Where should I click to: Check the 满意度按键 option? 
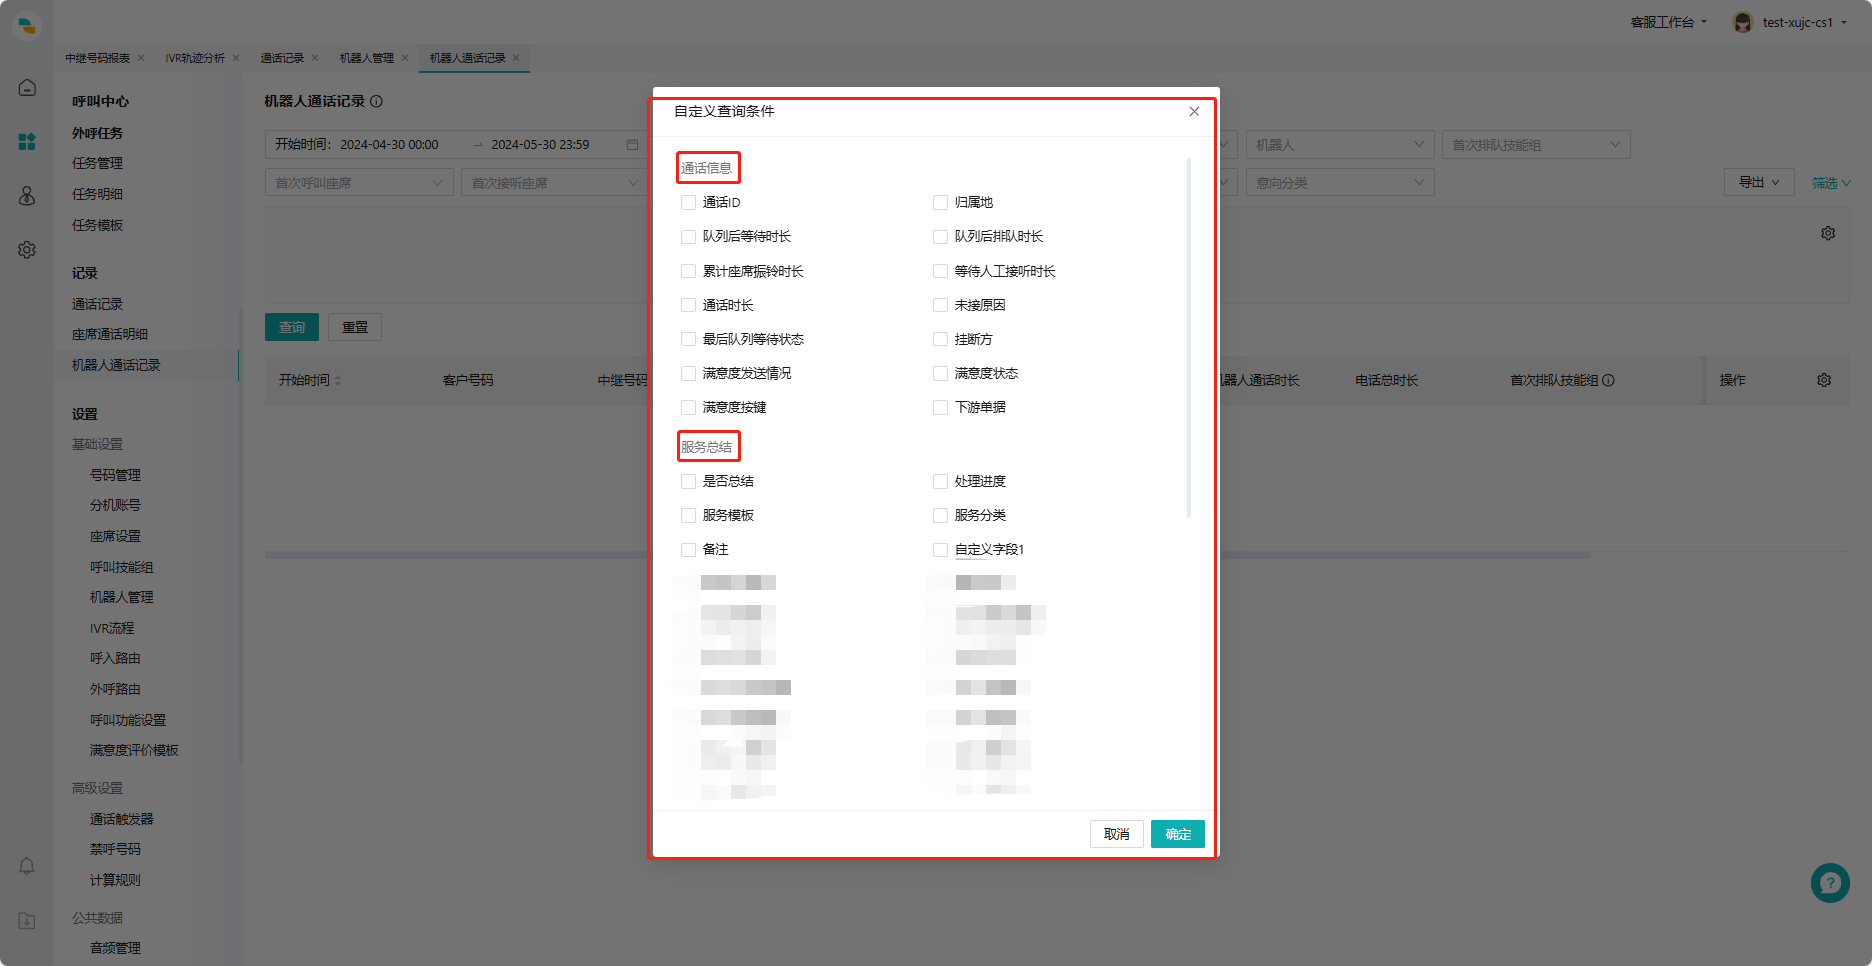(x=688, y=407)
